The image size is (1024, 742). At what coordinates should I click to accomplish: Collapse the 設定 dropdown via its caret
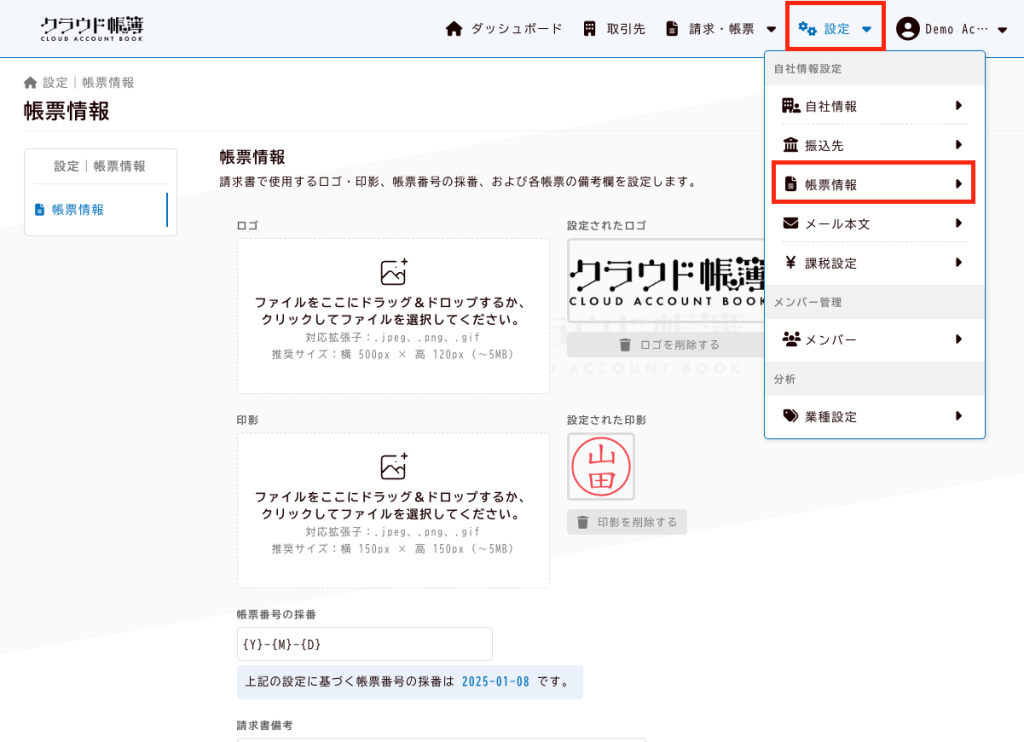pos(866,29)
